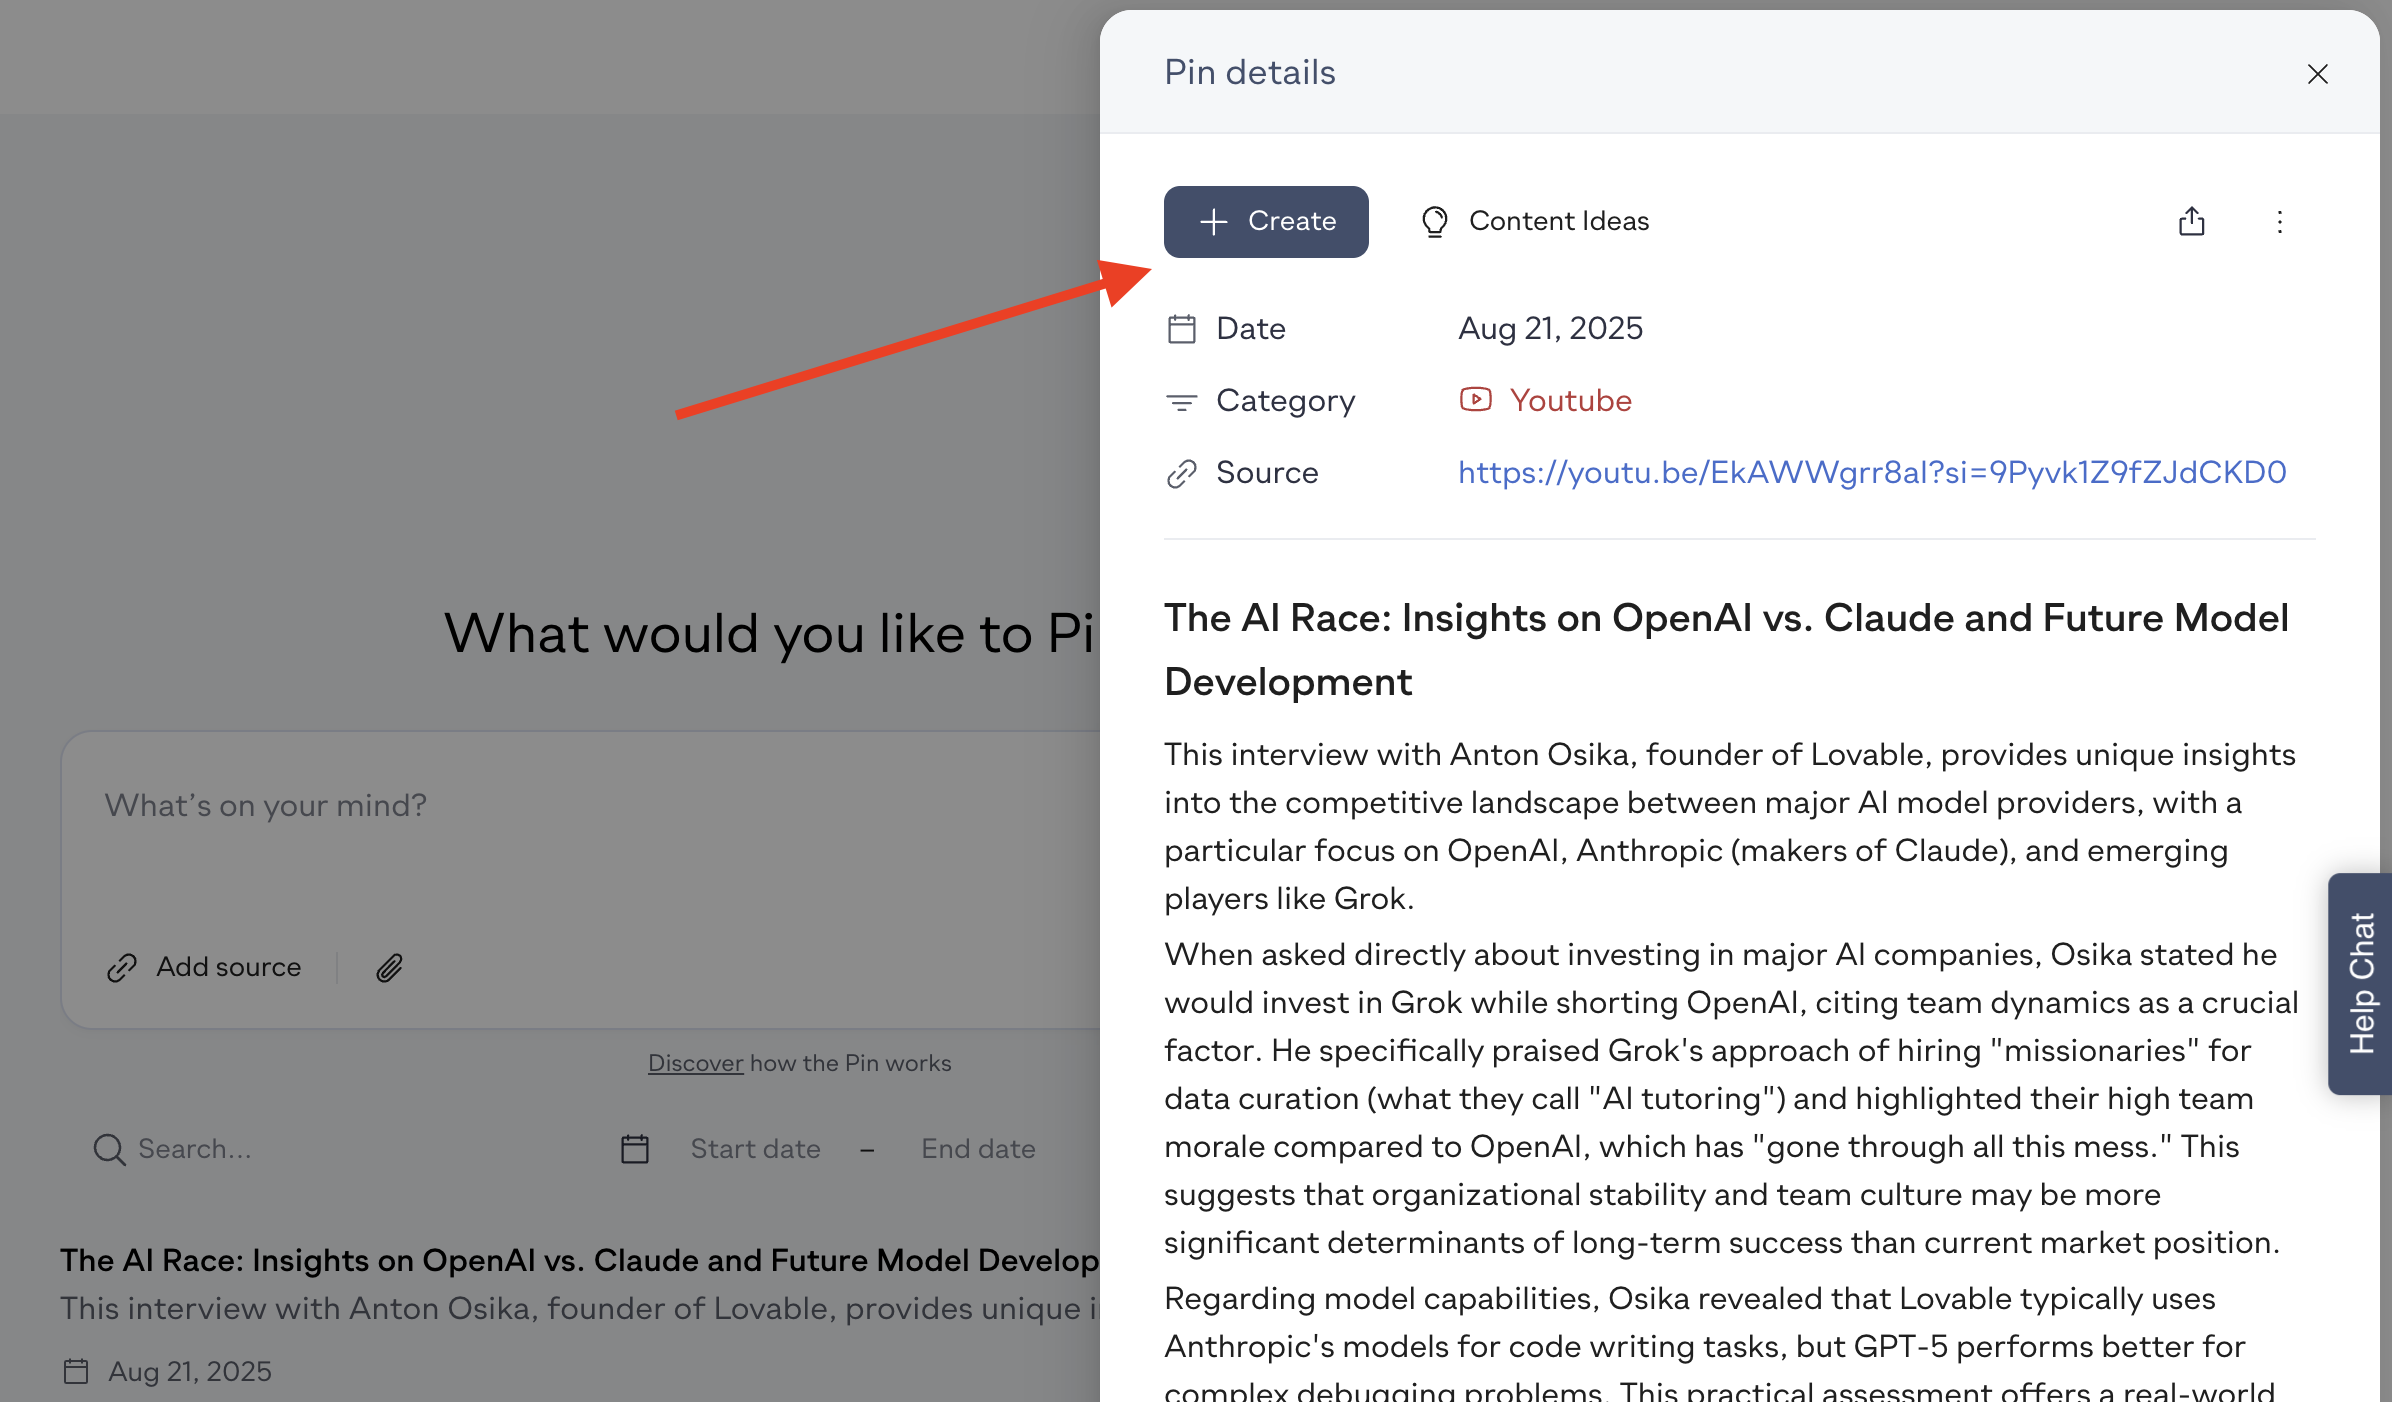The image size is (2392, 1402).
Task: Click the magnifier search icon
Action: (109, 1149)
